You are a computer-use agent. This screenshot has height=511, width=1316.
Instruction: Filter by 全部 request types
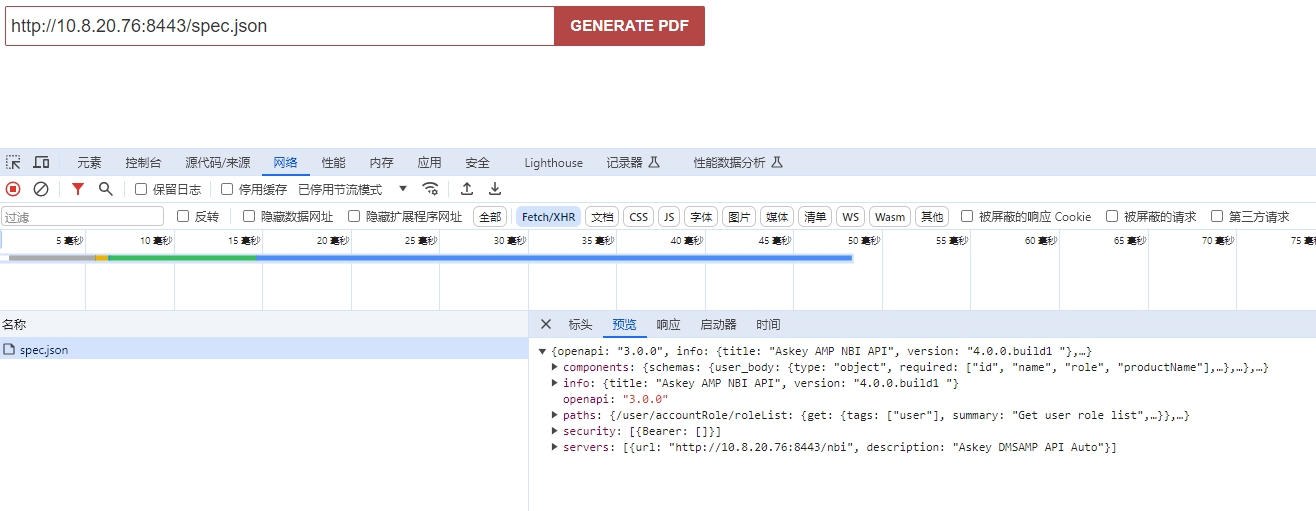tap(489, 216)
